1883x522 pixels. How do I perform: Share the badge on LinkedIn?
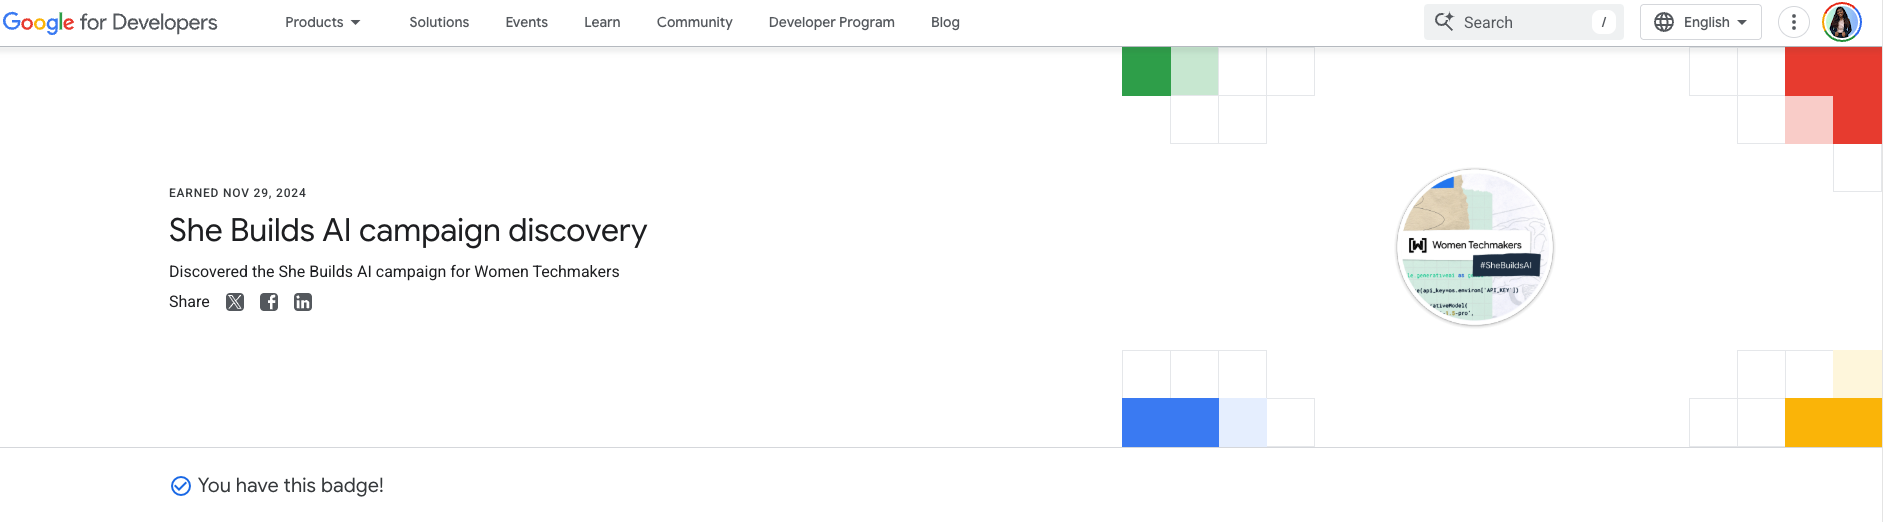tap(303, 302)
